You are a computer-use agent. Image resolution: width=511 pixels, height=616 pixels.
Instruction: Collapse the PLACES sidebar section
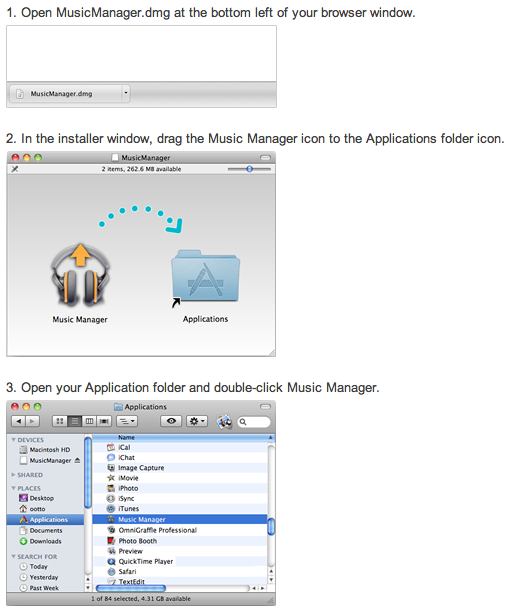tap(13, 488)
